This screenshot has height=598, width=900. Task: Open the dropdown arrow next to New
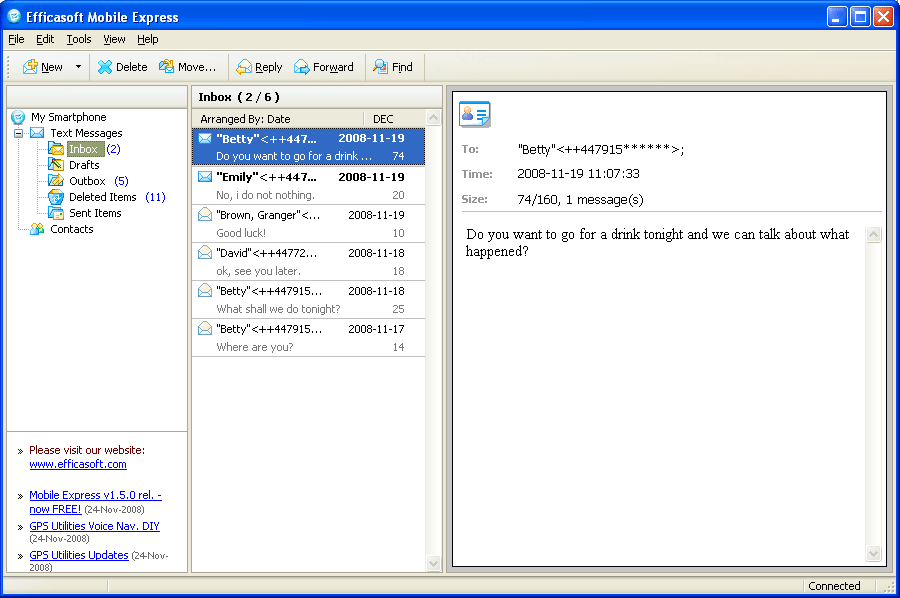coord(77,67)
